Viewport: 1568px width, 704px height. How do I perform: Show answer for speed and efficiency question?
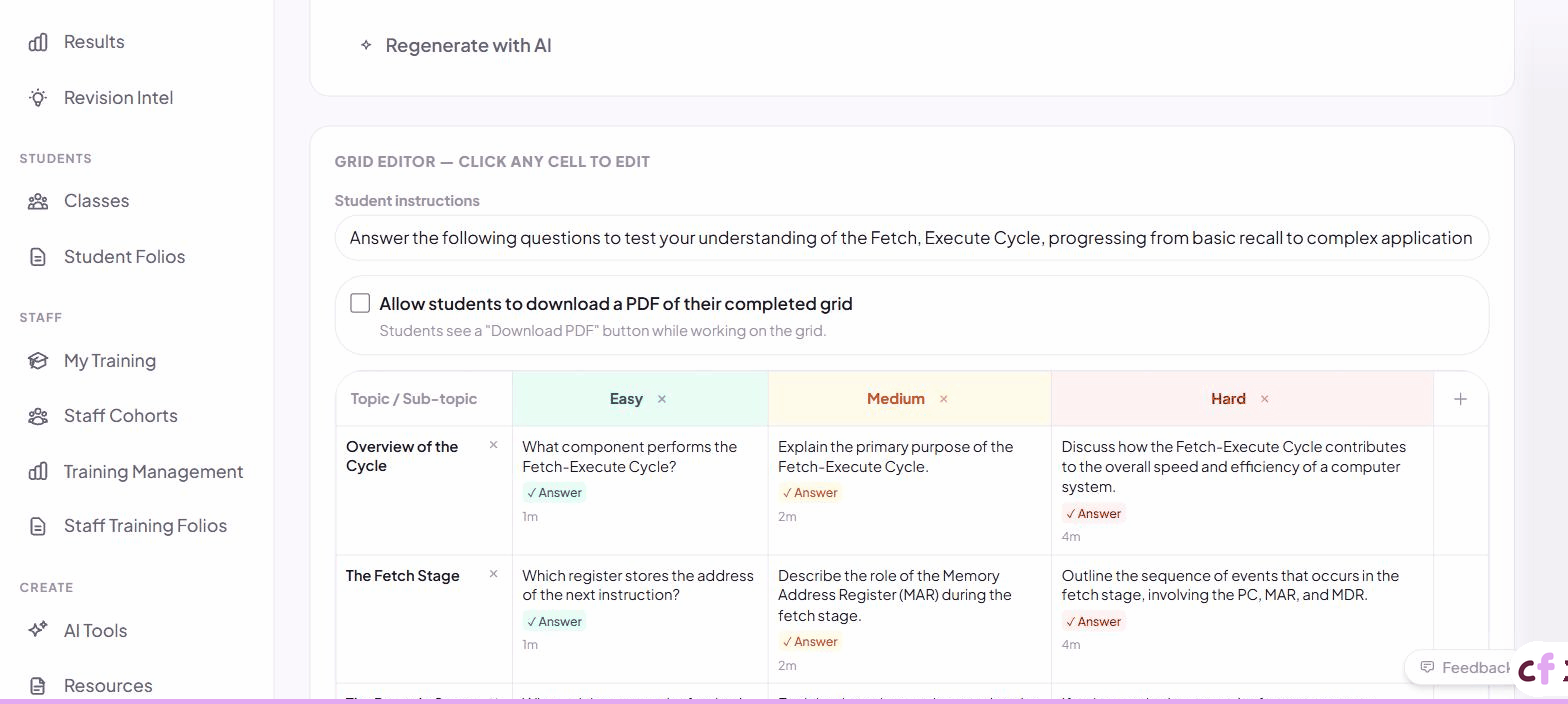(1094, 513)
